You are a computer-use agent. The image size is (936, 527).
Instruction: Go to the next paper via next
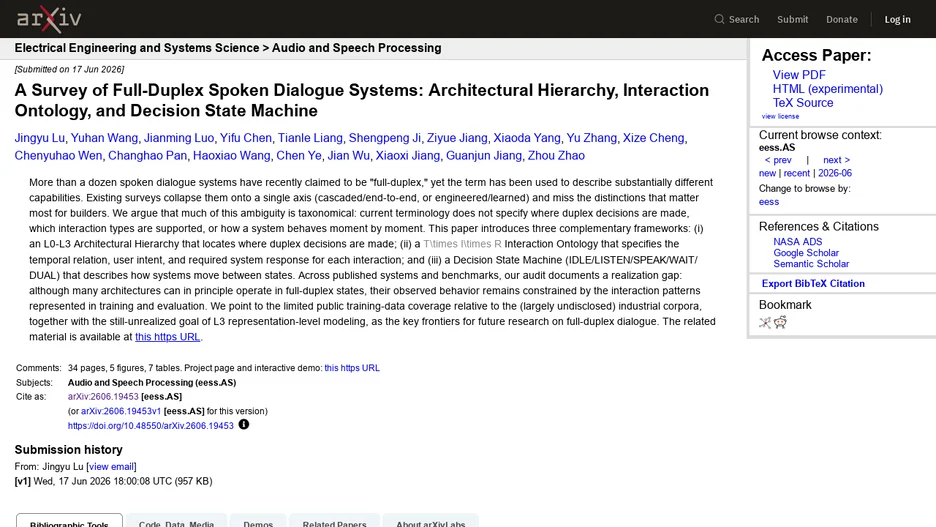point(836,160)
